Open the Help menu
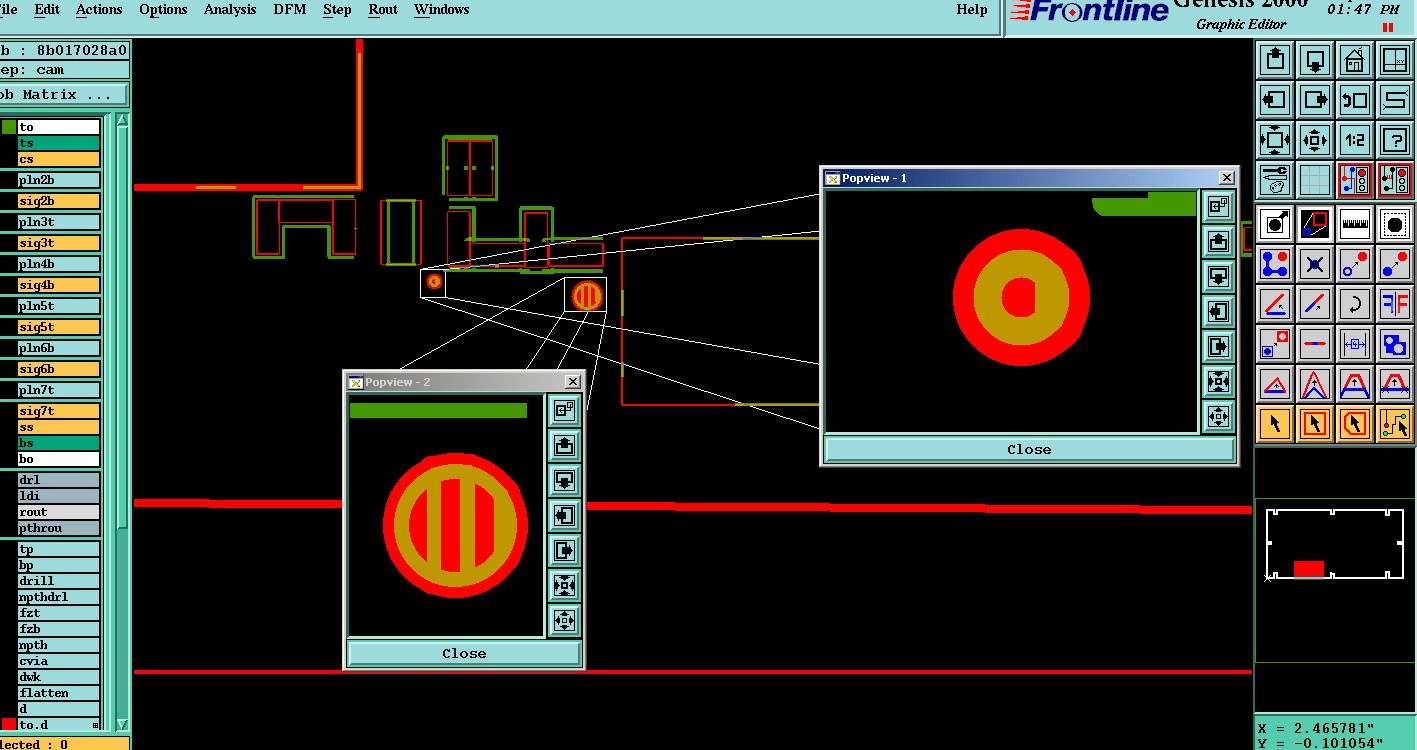 (971, 9)
